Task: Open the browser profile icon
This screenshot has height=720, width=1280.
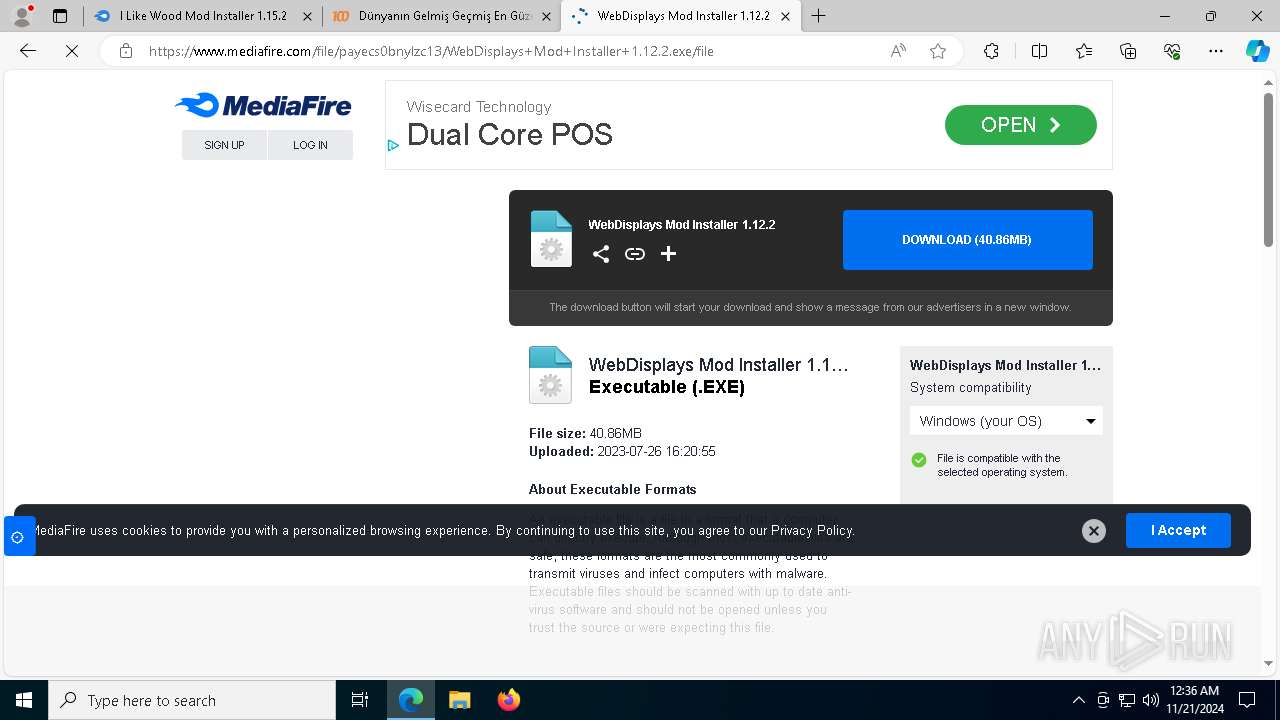Action: click(x=21, y=16)
